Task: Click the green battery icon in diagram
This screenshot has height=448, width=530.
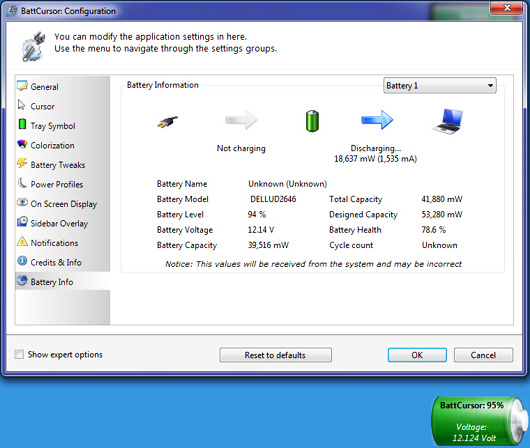Action: click(312, 121)
